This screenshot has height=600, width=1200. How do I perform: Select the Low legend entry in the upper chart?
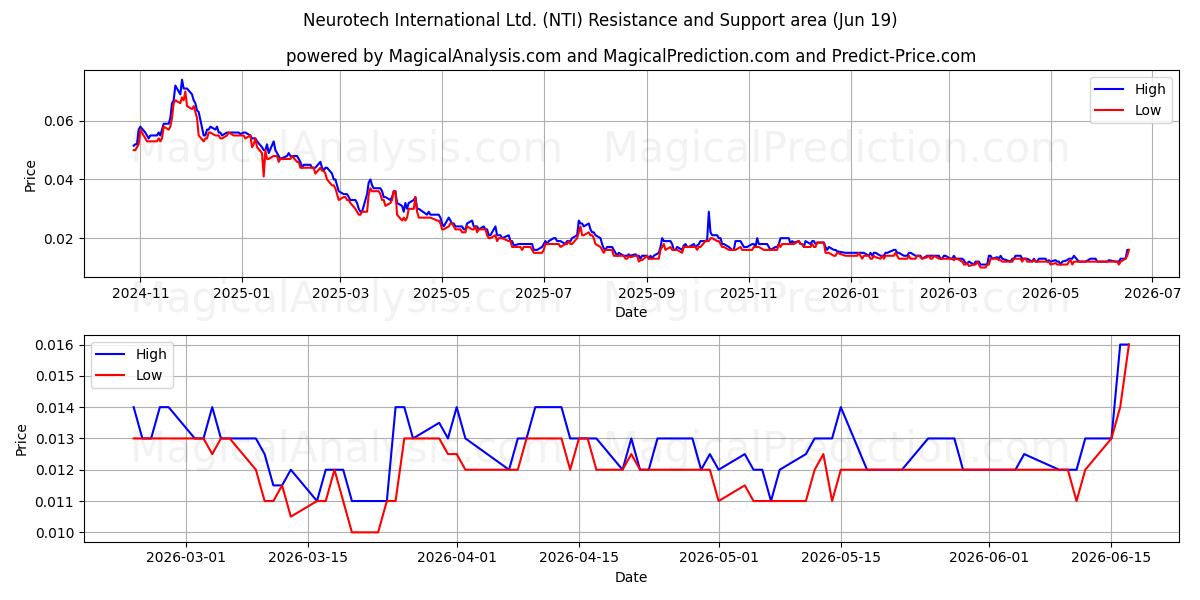point(1131,111)
